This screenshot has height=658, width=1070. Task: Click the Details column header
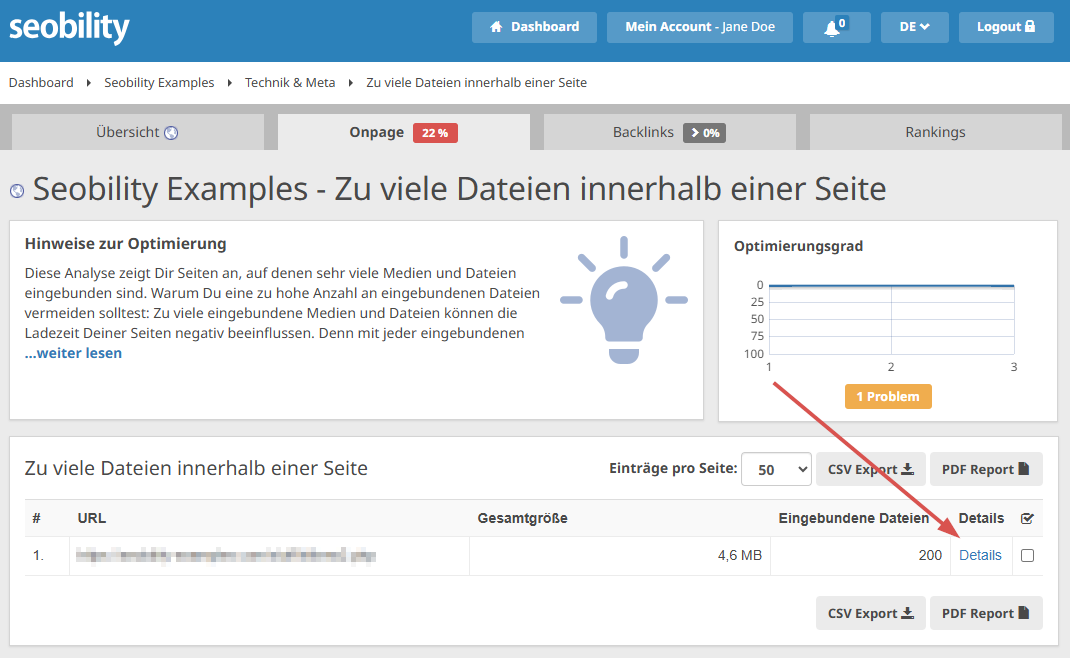coord(981,518)
